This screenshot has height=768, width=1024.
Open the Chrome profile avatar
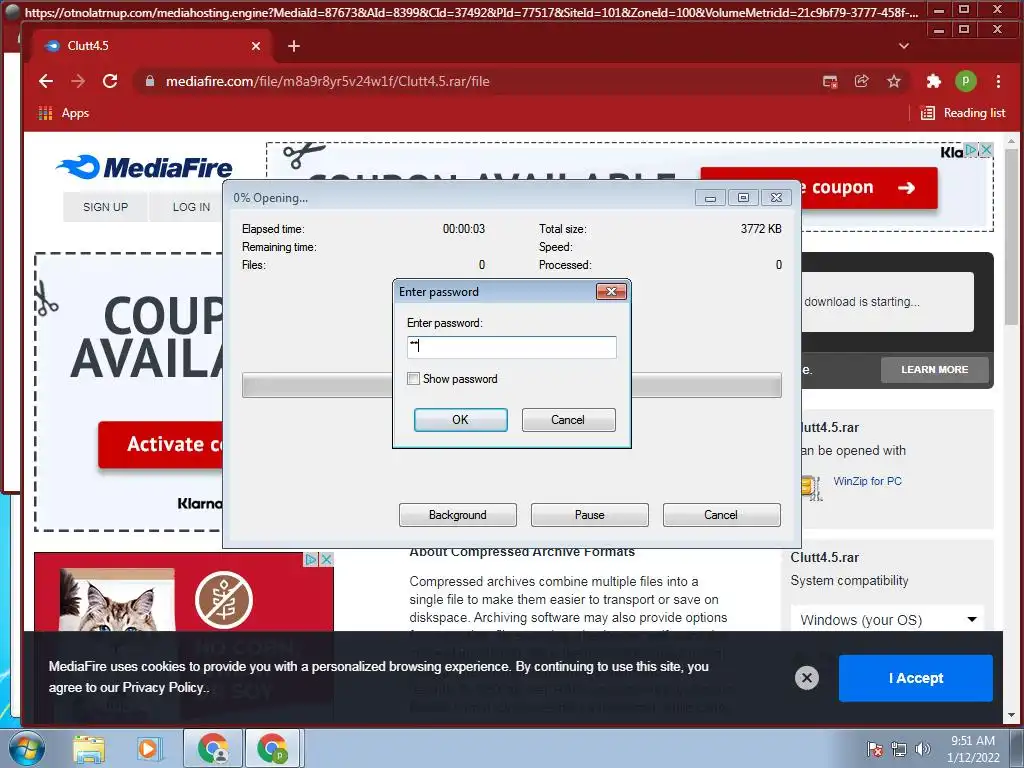(x=966, y=81)
